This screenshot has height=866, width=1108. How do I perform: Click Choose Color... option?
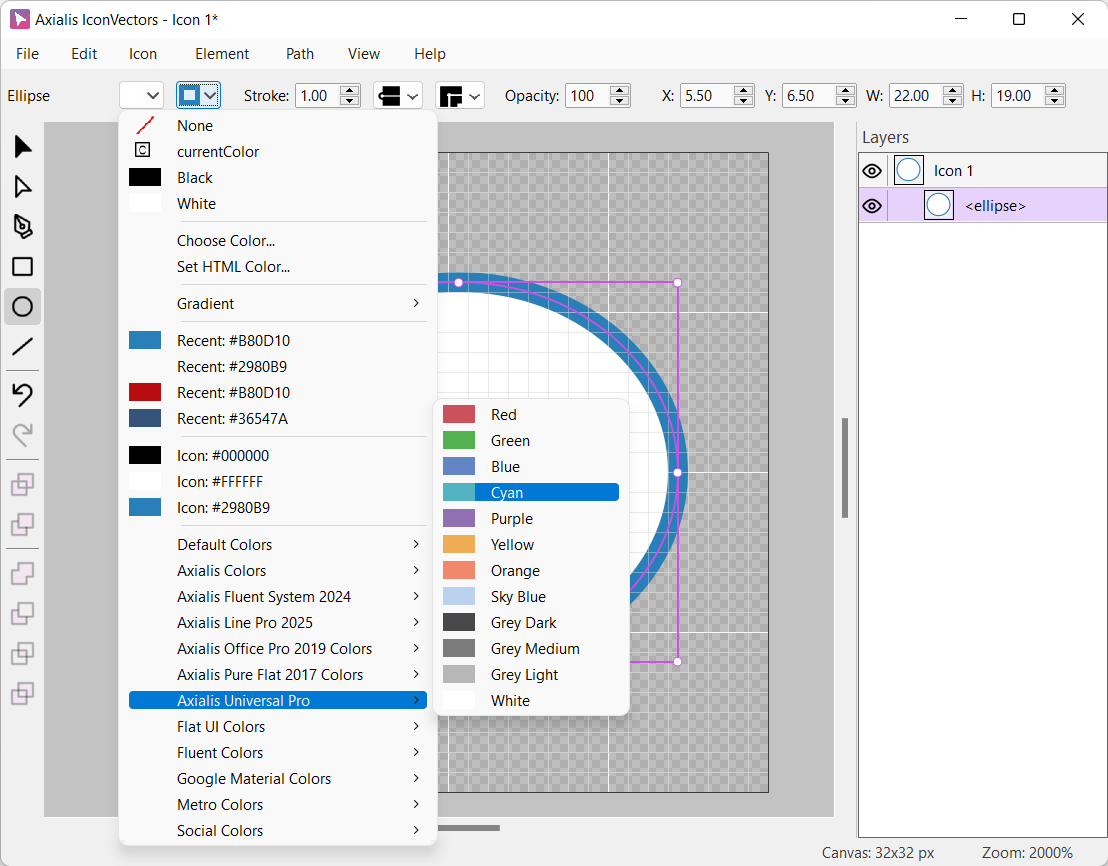point(226,241)
